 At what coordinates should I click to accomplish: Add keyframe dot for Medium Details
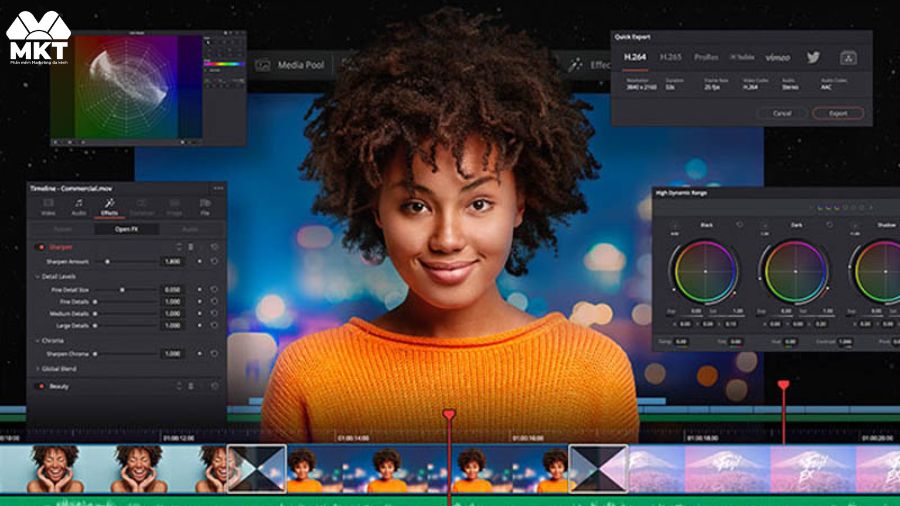199,314
